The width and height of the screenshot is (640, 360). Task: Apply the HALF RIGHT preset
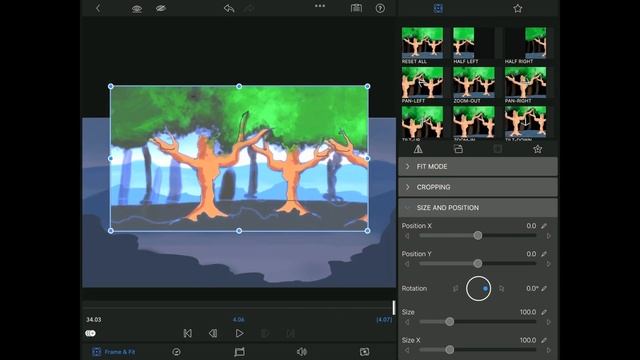click(x=525, y=45)
